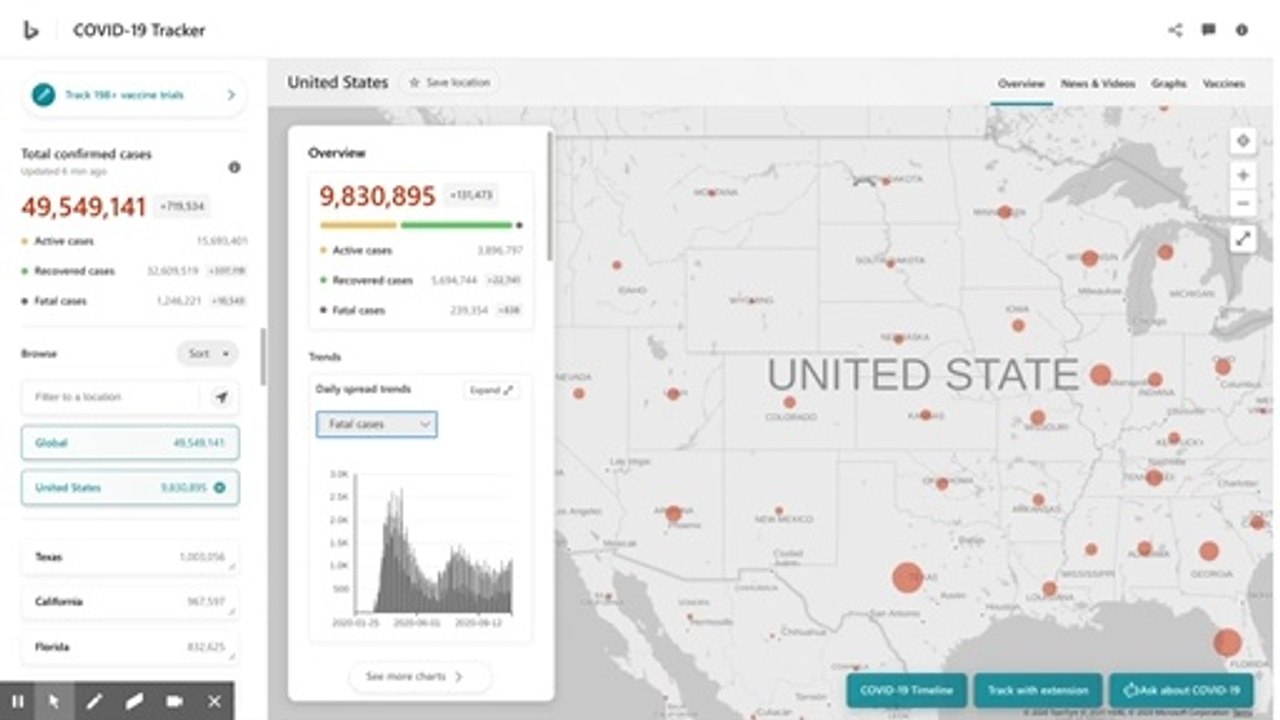Image resolution: width=1280 pixels, height=720 pixels.
Task: Select the pointer cursor recording tool
Action: coord(54,701)
